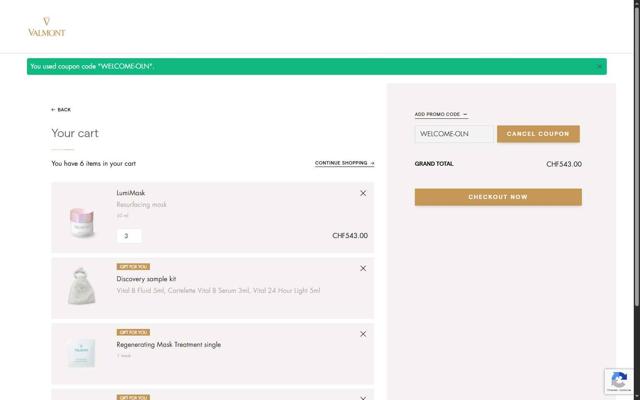The width and height of the screenshot is (640, 400).
Task: Dismiss the green coupon notification banner
Action: tap(599, 67)
